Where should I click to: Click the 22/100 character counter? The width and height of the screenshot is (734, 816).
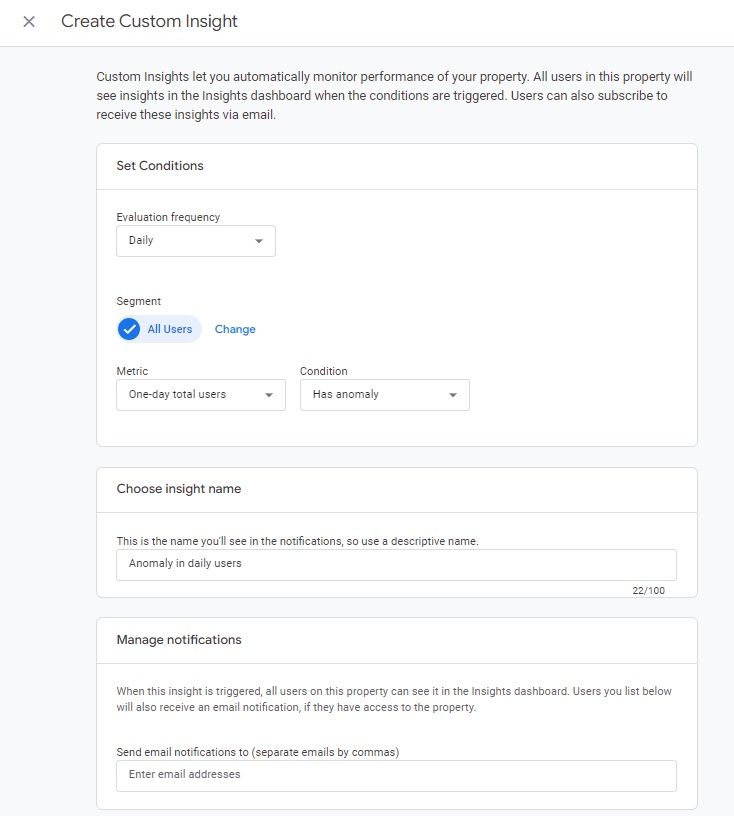(648, 591)
